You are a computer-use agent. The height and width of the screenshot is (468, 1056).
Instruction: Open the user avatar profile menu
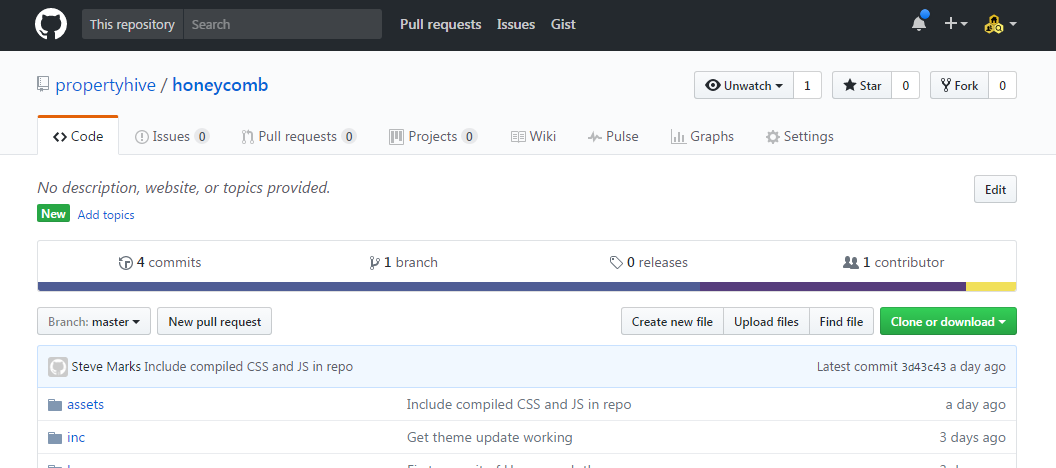coord(1000,24)
